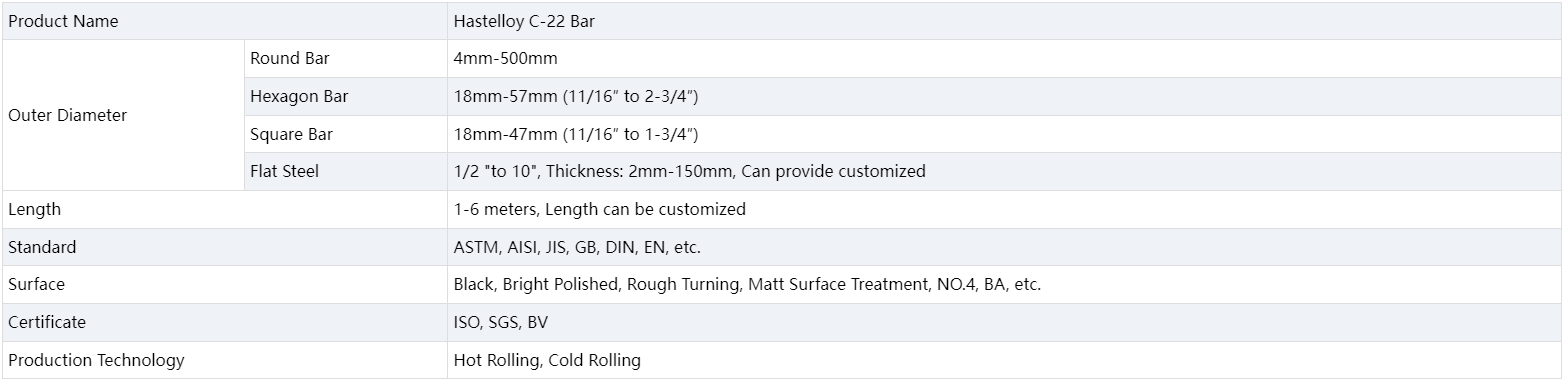
Task: Click the Hot Rolling, Cold Rolling text
Action: [547, 360]
